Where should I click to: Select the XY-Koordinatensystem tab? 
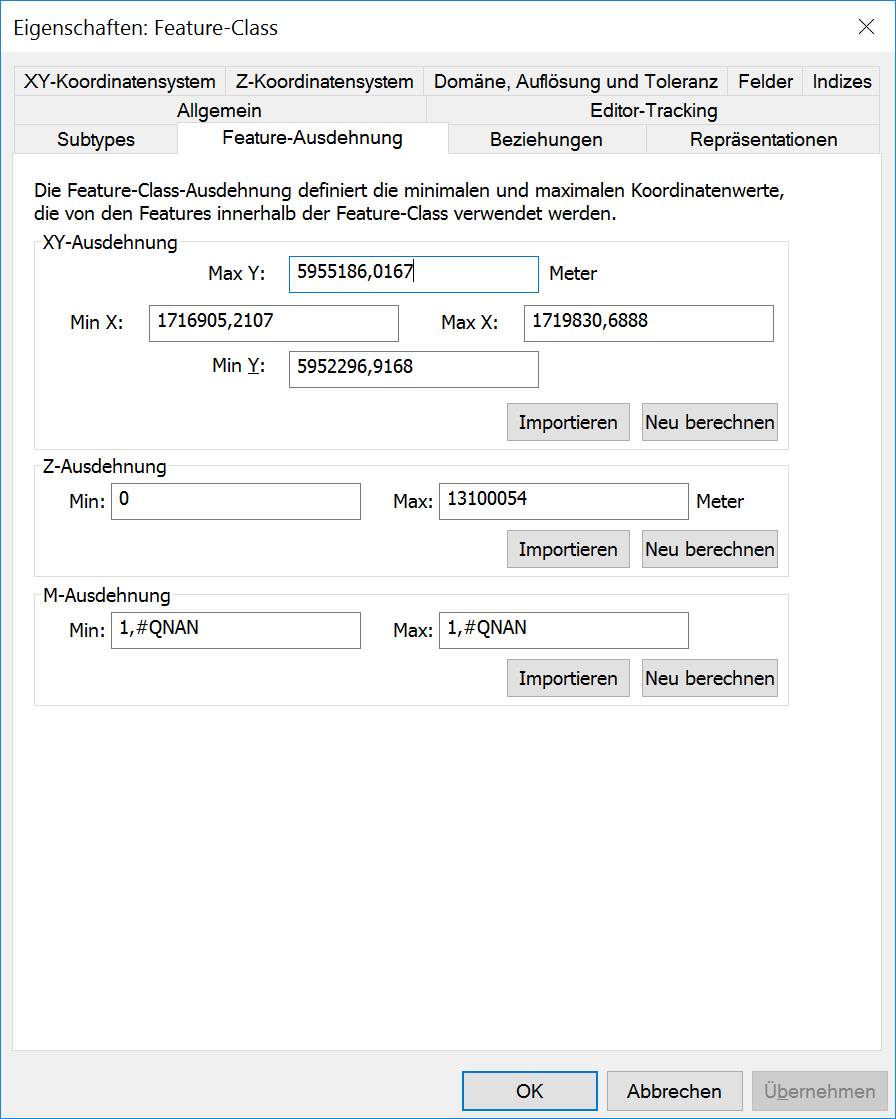tap(119, 81)
